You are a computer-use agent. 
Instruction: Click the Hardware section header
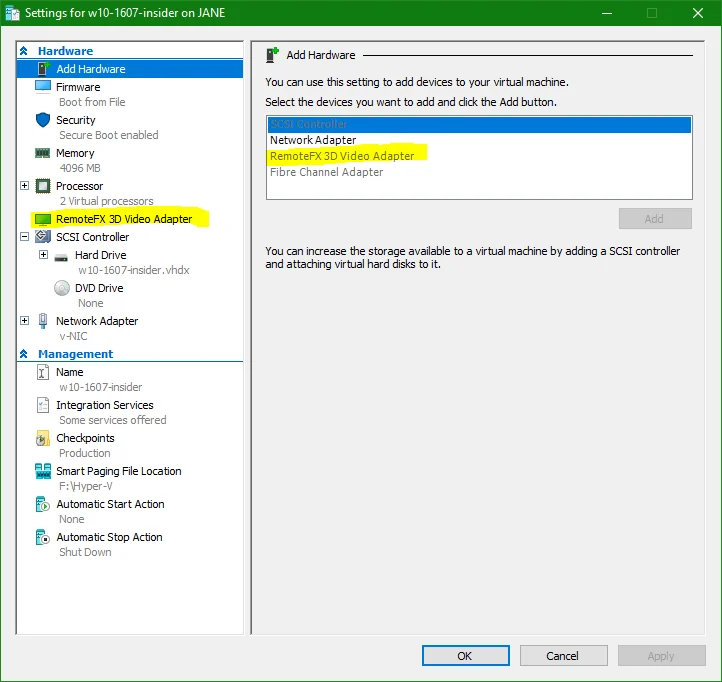tap(65, 51)
